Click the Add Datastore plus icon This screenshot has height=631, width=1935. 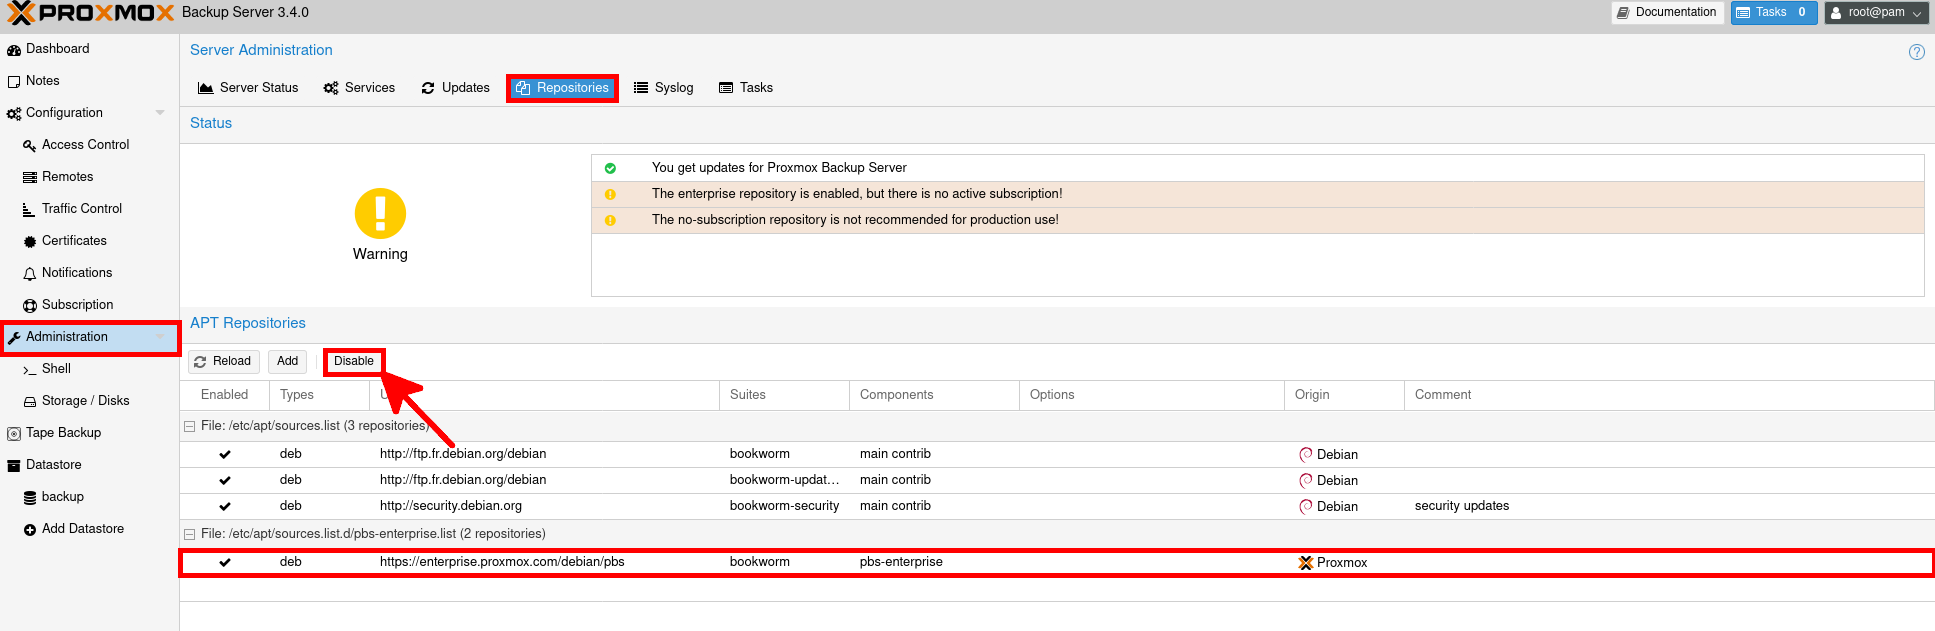pyautogui.click(x=30, y=529)
